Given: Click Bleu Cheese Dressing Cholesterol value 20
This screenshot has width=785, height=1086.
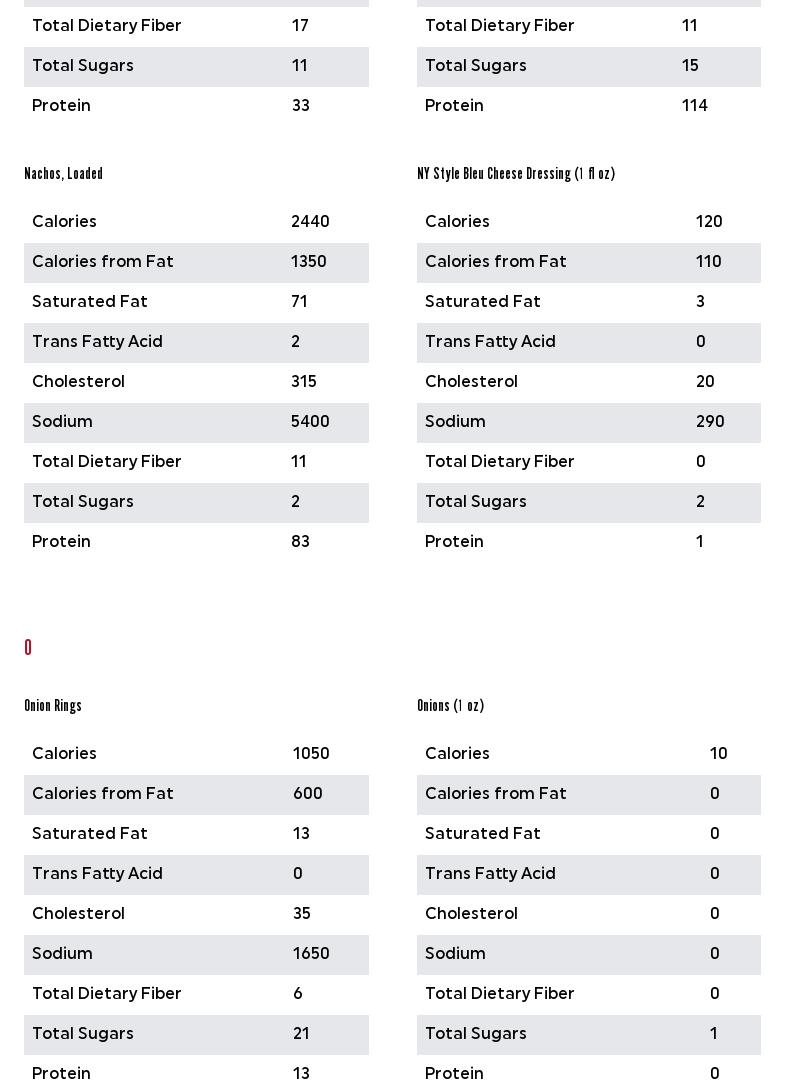Looking at the screenshot, I should (705, 382).
